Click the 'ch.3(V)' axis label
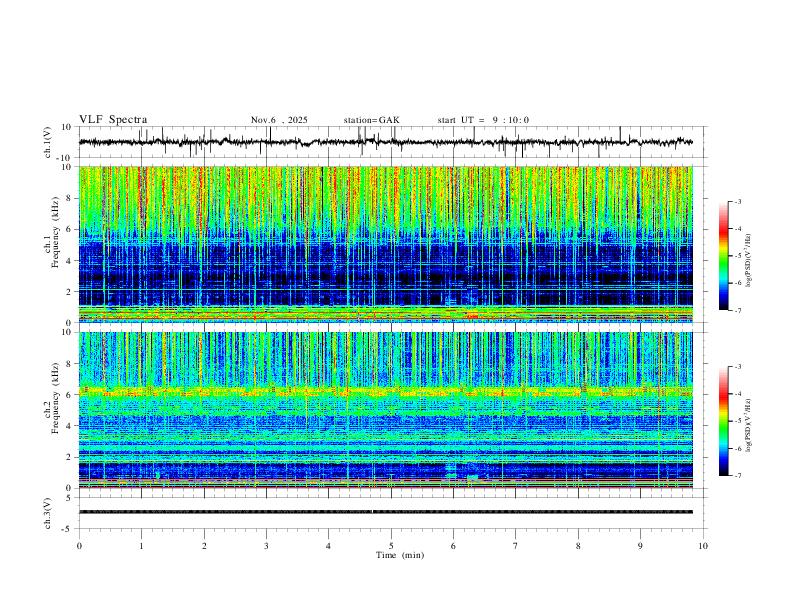 (48, 513)
